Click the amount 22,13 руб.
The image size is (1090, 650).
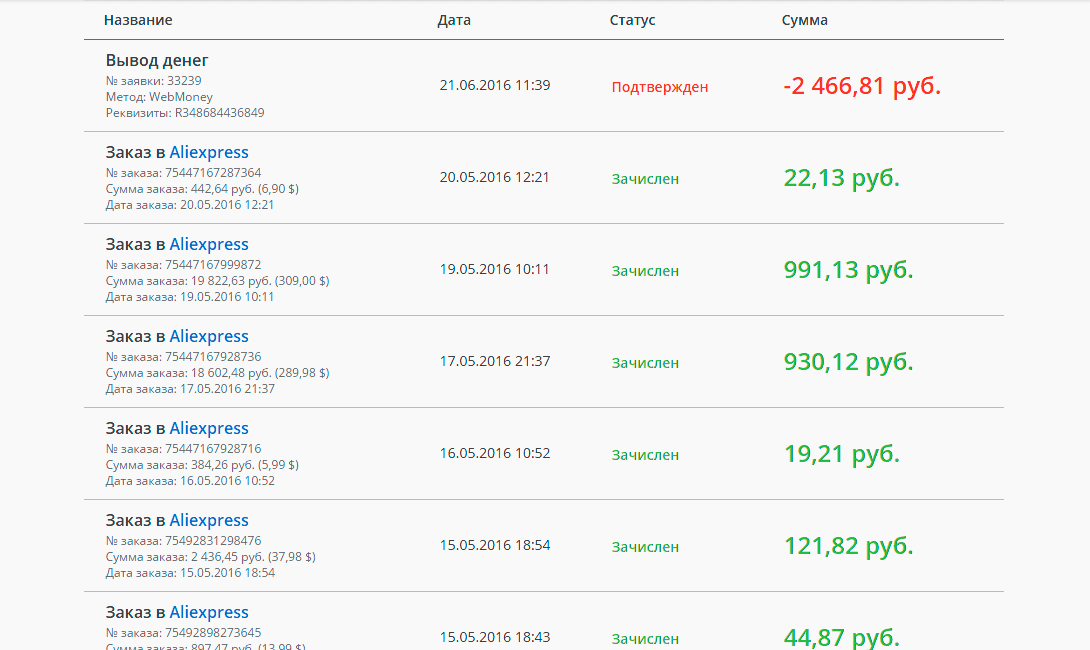(842, 178)
